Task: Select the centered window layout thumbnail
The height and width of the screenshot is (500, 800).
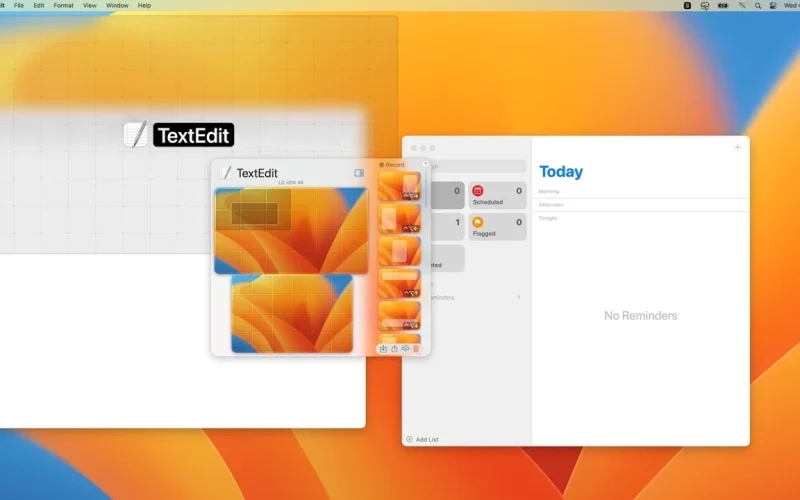Action: point(399,251)
